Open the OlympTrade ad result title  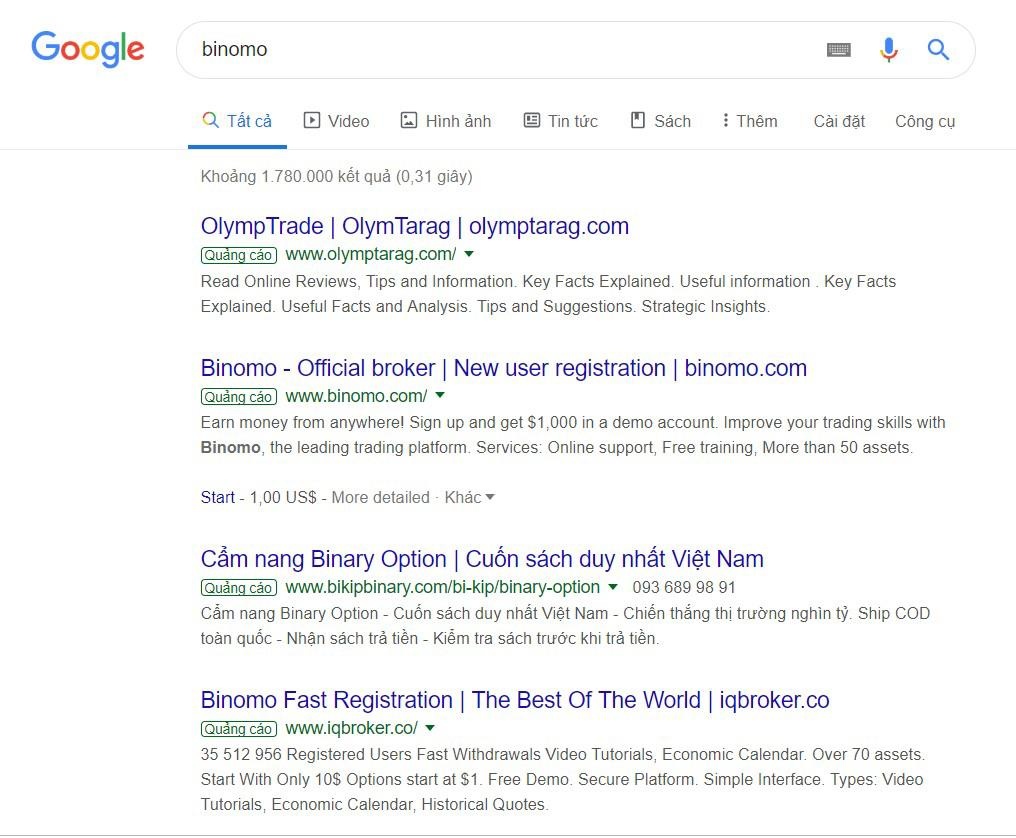click(x=414, y=226)
